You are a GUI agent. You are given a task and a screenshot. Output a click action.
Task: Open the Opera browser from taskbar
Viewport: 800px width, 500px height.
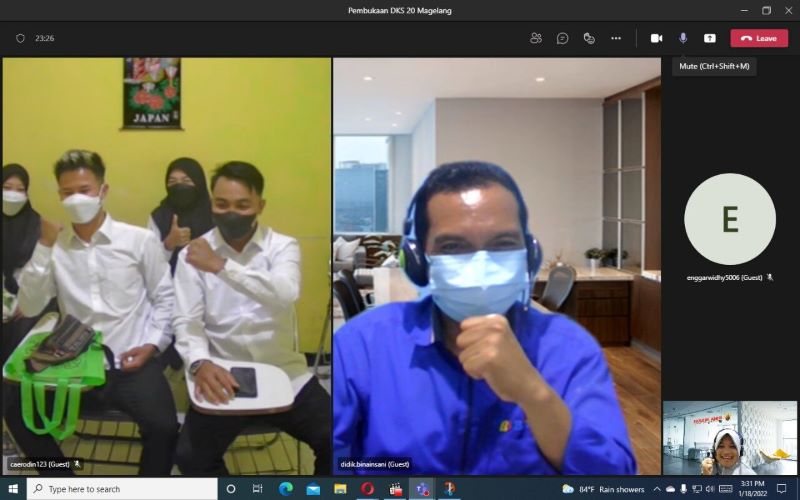click(x=367, y=489)
